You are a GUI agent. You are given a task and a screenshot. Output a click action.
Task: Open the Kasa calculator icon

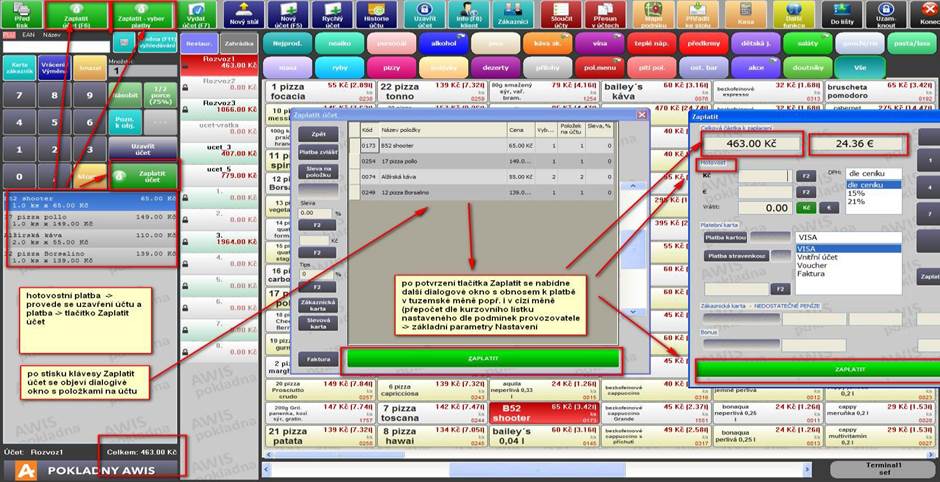click(x=746, y=15)
